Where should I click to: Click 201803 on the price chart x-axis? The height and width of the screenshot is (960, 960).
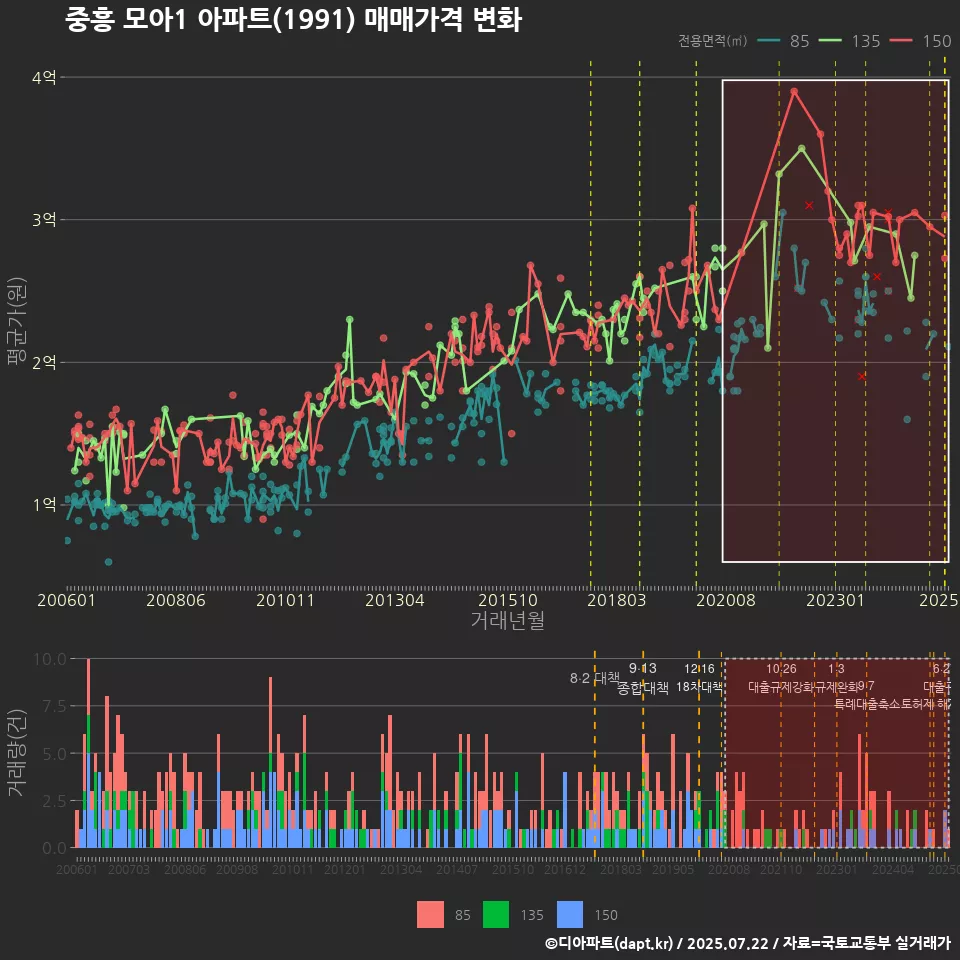click(617, 600)
